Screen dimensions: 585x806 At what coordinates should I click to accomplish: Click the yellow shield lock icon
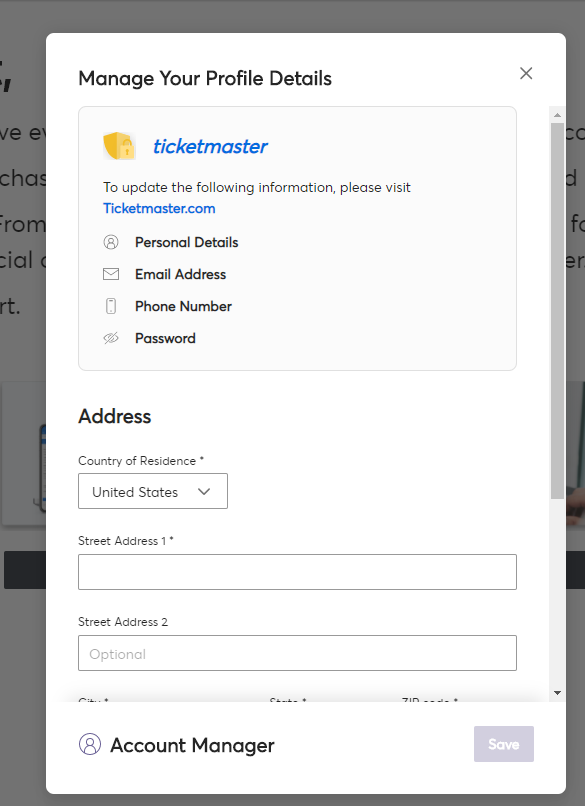pyautogui.click(x=119, y=146)
